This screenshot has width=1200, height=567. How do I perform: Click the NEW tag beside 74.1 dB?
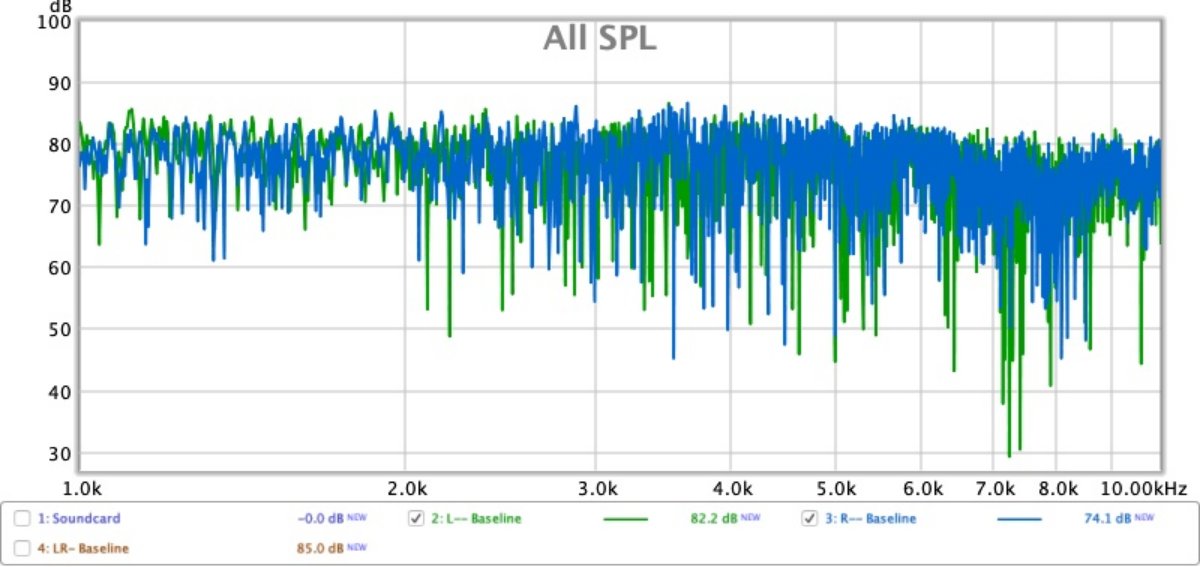1144,518
